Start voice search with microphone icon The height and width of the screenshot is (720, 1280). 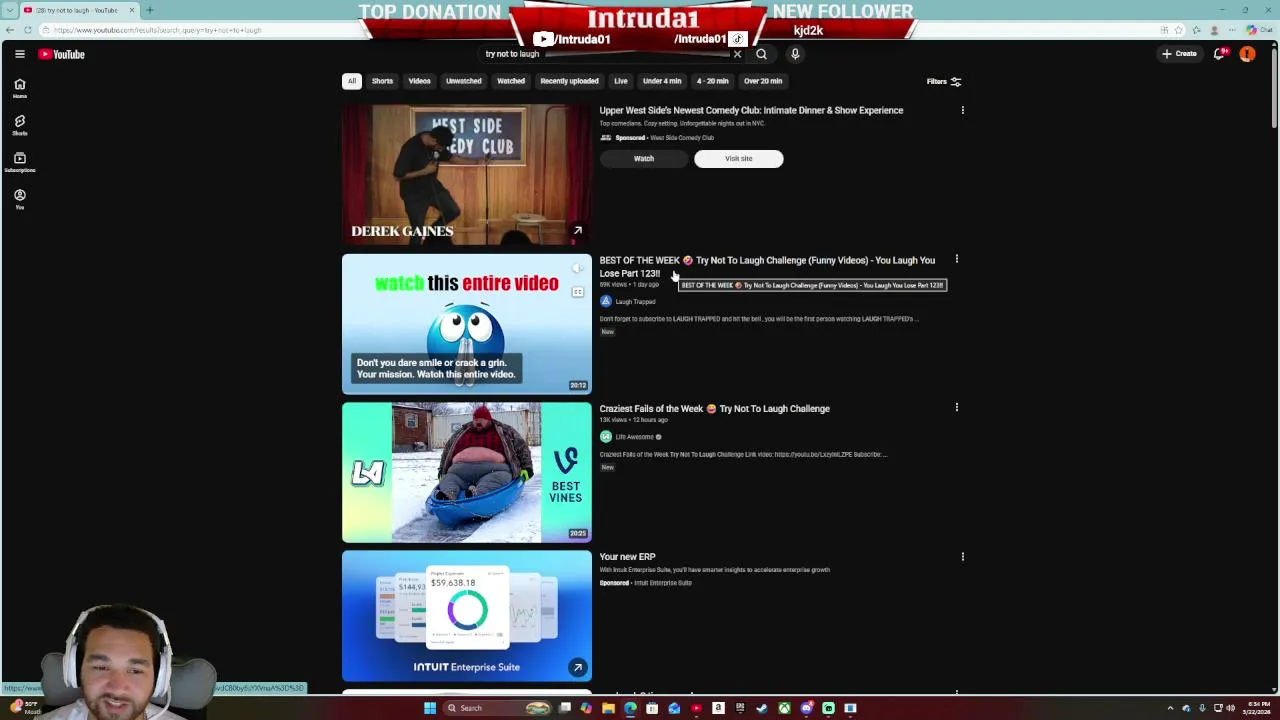[795, 54]
